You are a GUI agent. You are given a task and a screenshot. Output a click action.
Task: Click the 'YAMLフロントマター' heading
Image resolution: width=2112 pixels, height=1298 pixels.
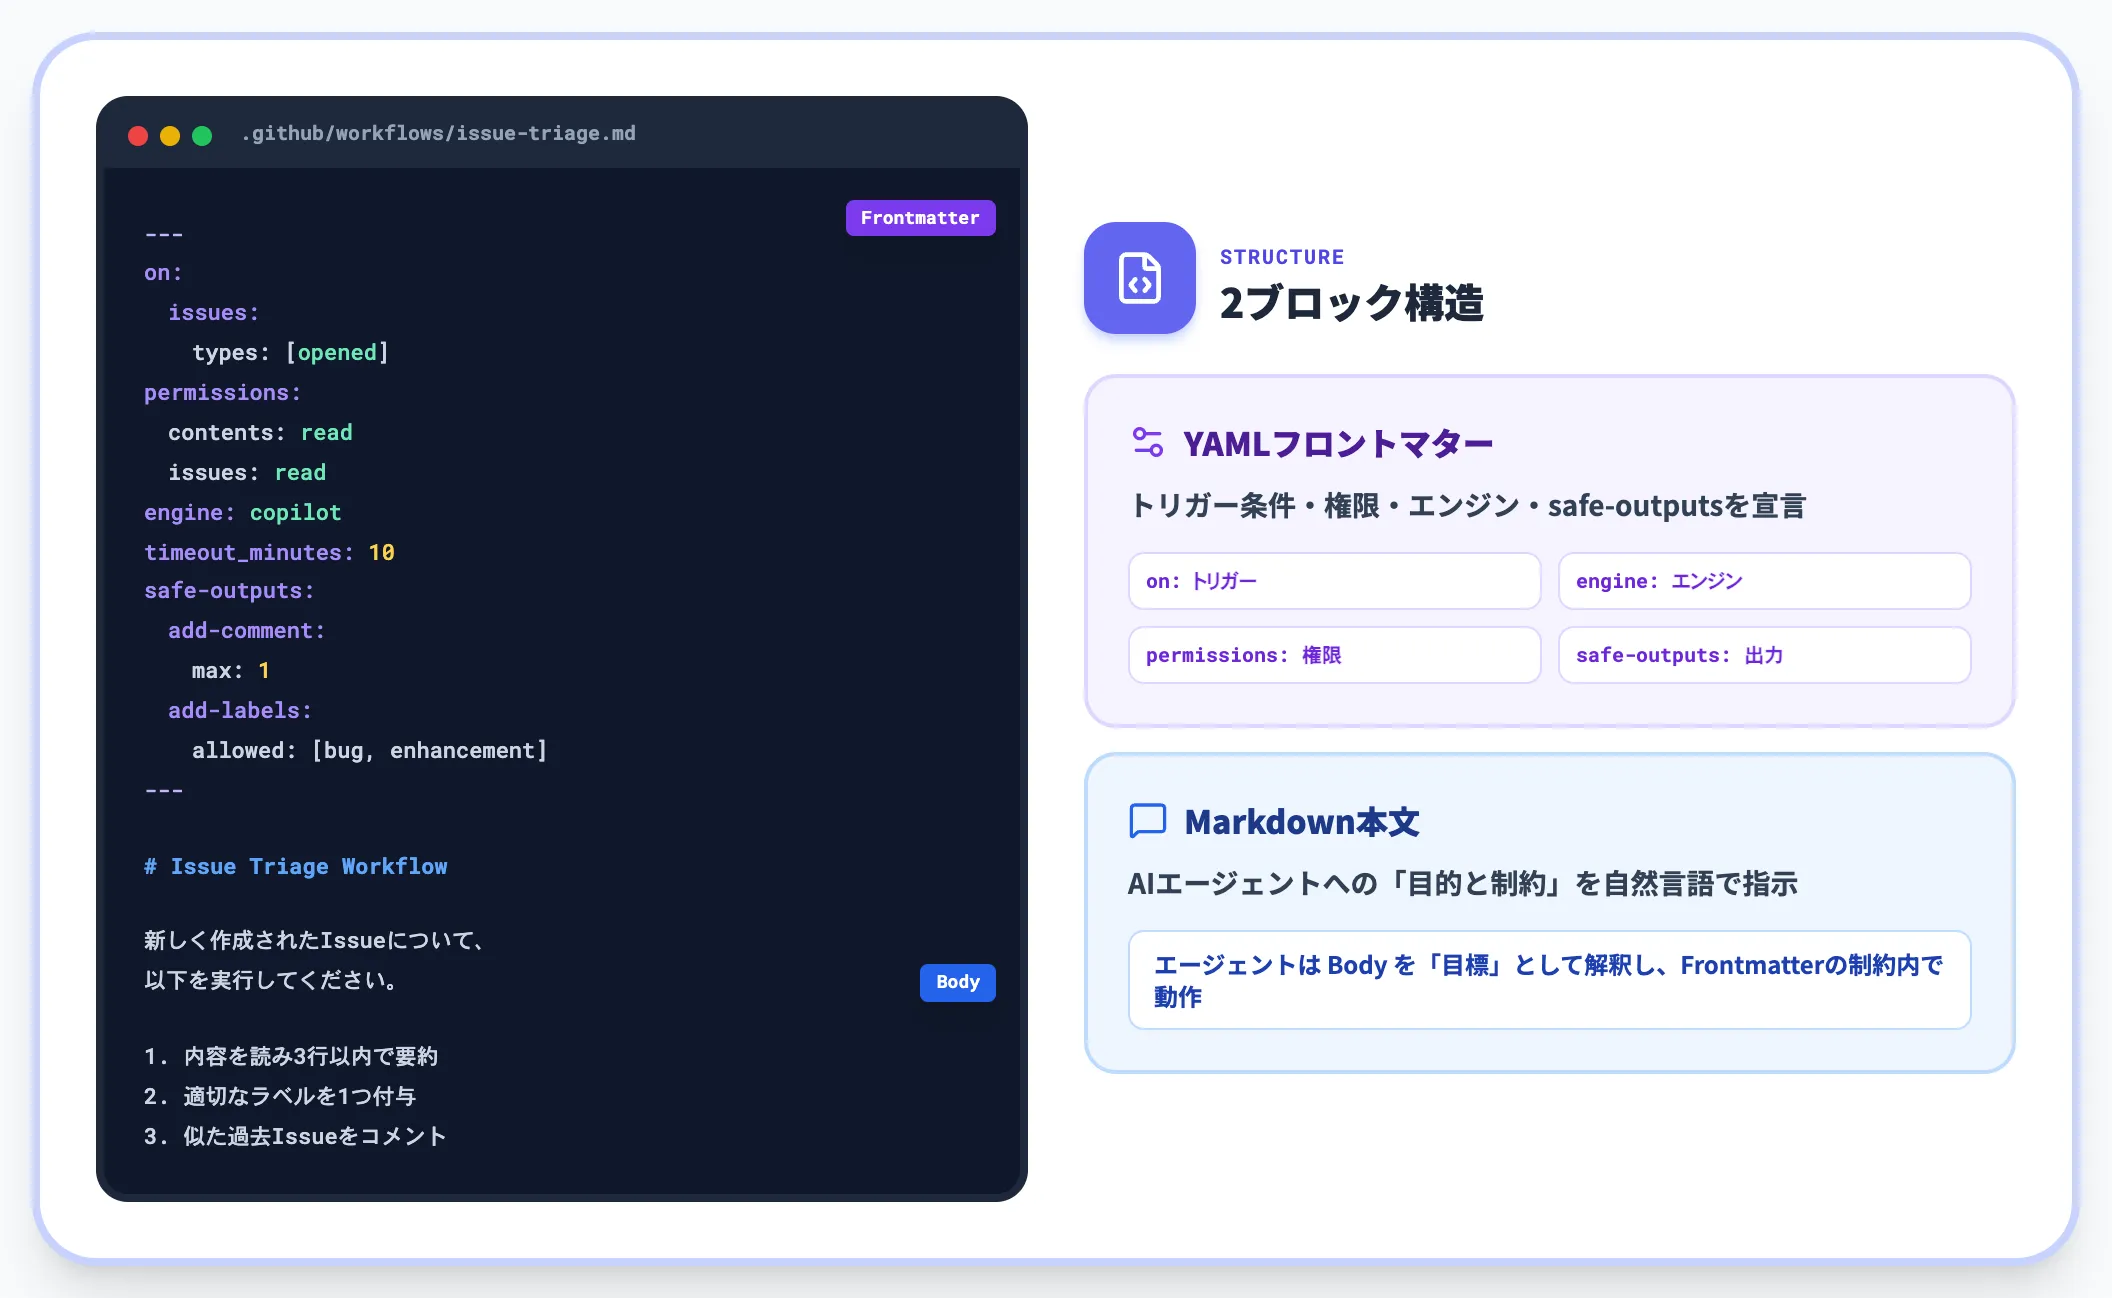[1338, 443]
